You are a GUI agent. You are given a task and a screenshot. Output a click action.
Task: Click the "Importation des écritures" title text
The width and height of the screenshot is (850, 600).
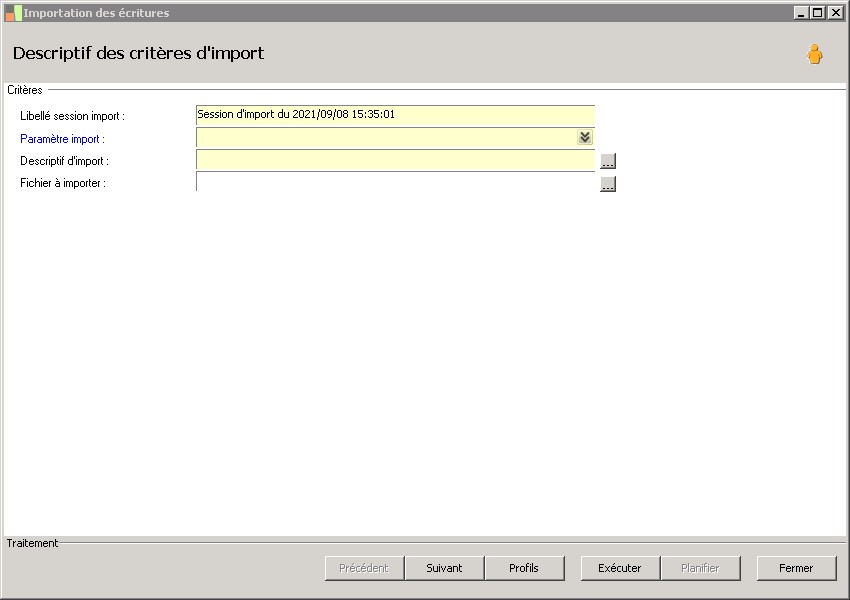tap(96, 13)
